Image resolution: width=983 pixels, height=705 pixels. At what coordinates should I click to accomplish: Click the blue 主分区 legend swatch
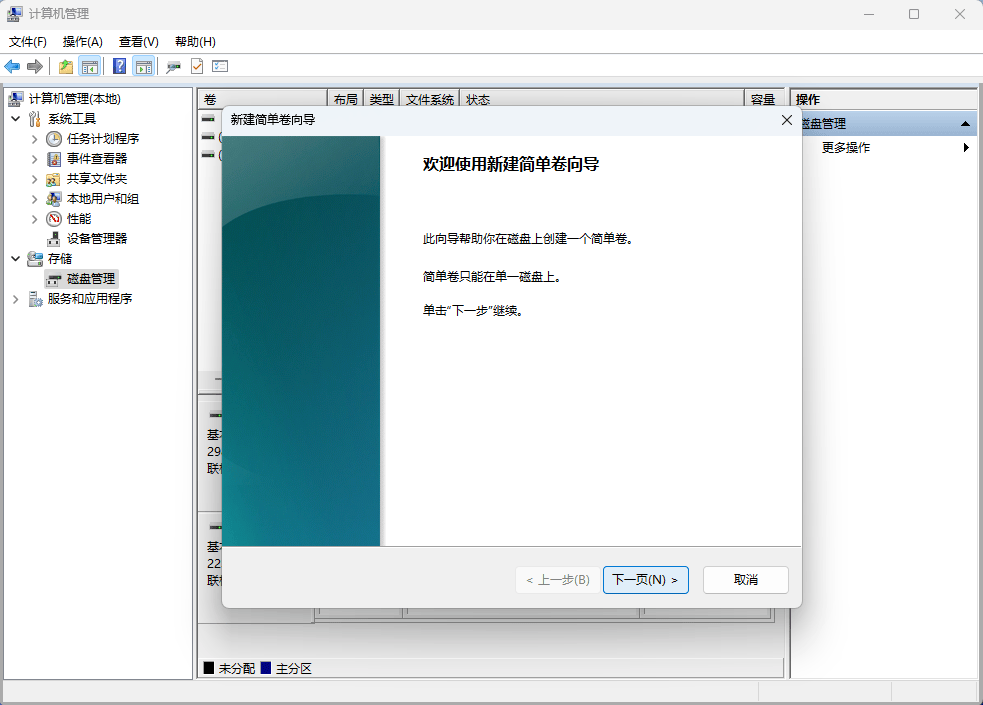(x=266, y=668)
